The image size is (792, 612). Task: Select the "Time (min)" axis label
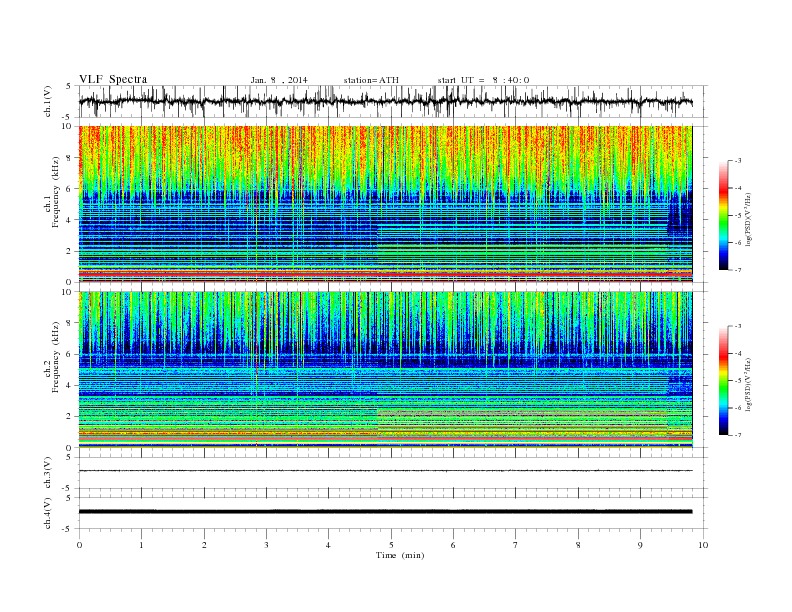pos(400,555)
